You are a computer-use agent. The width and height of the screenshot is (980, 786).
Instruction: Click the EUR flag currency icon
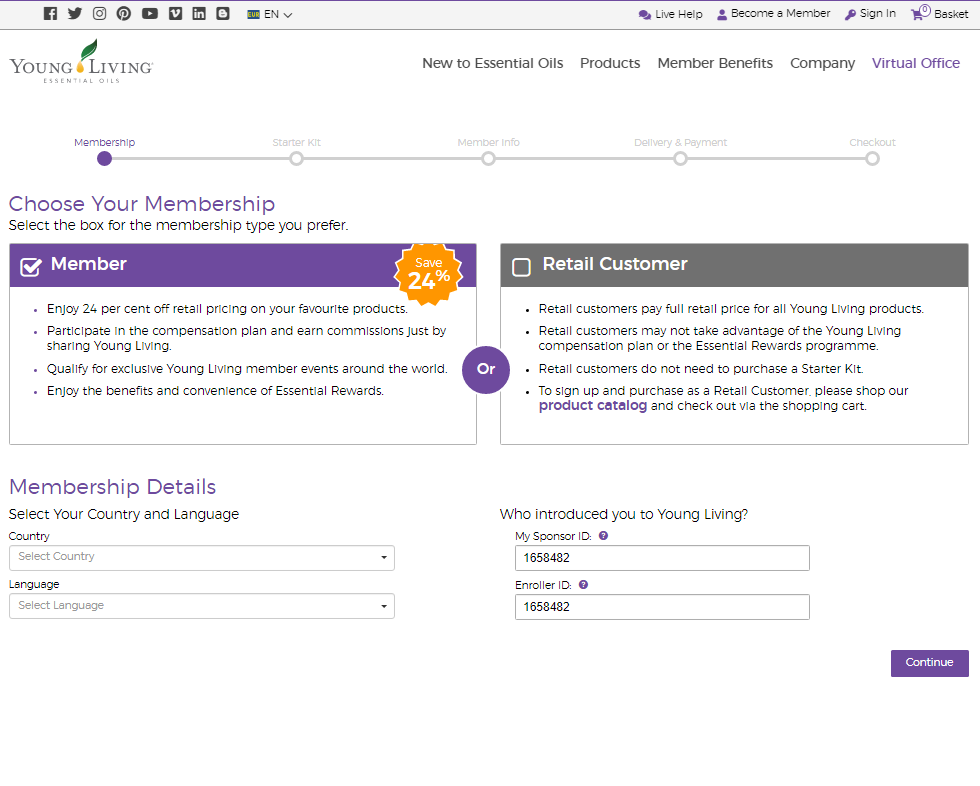click(253, 14)
